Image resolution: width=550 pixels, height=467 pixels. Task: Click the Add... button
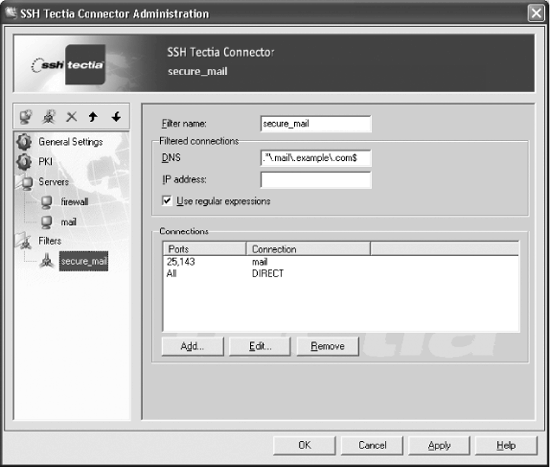193,346
